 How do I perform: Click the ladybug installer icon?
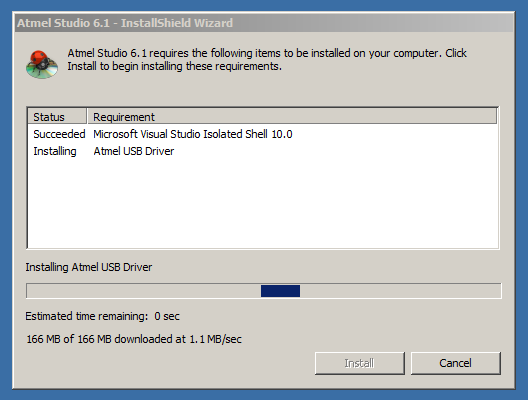42,64
